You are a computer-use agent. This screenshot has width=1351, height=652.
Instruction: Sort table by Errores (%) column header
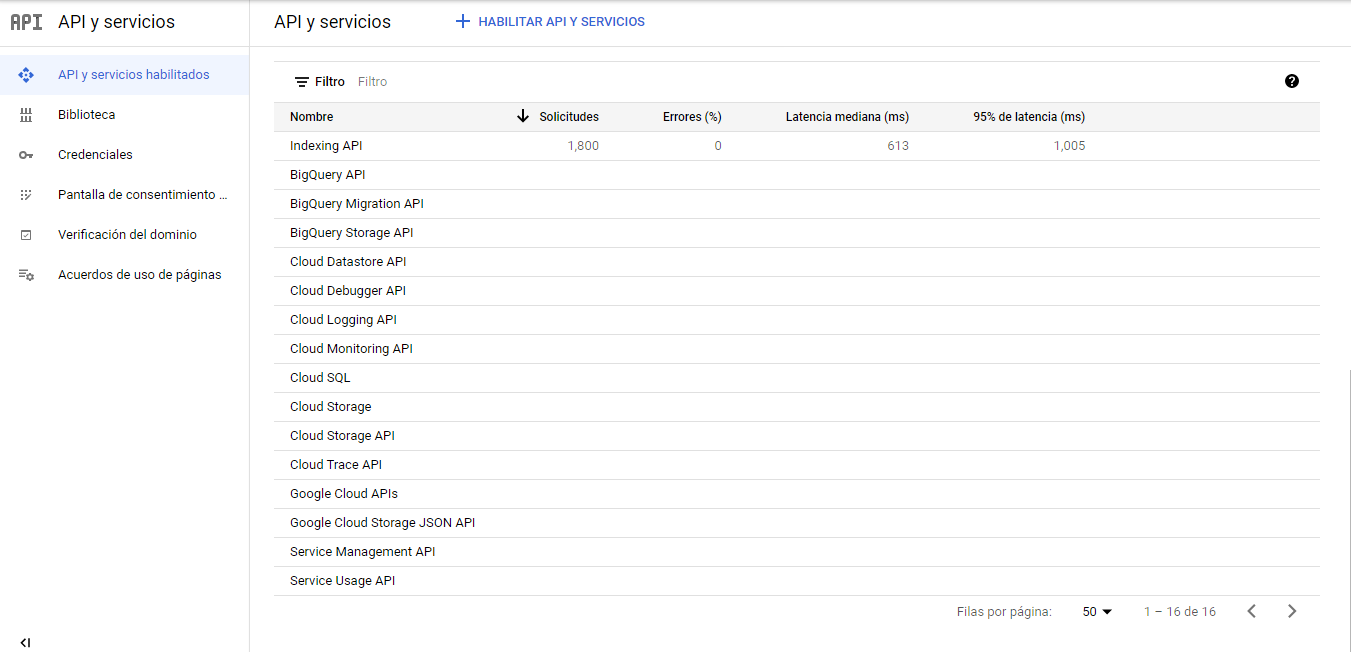coord(692,117)
